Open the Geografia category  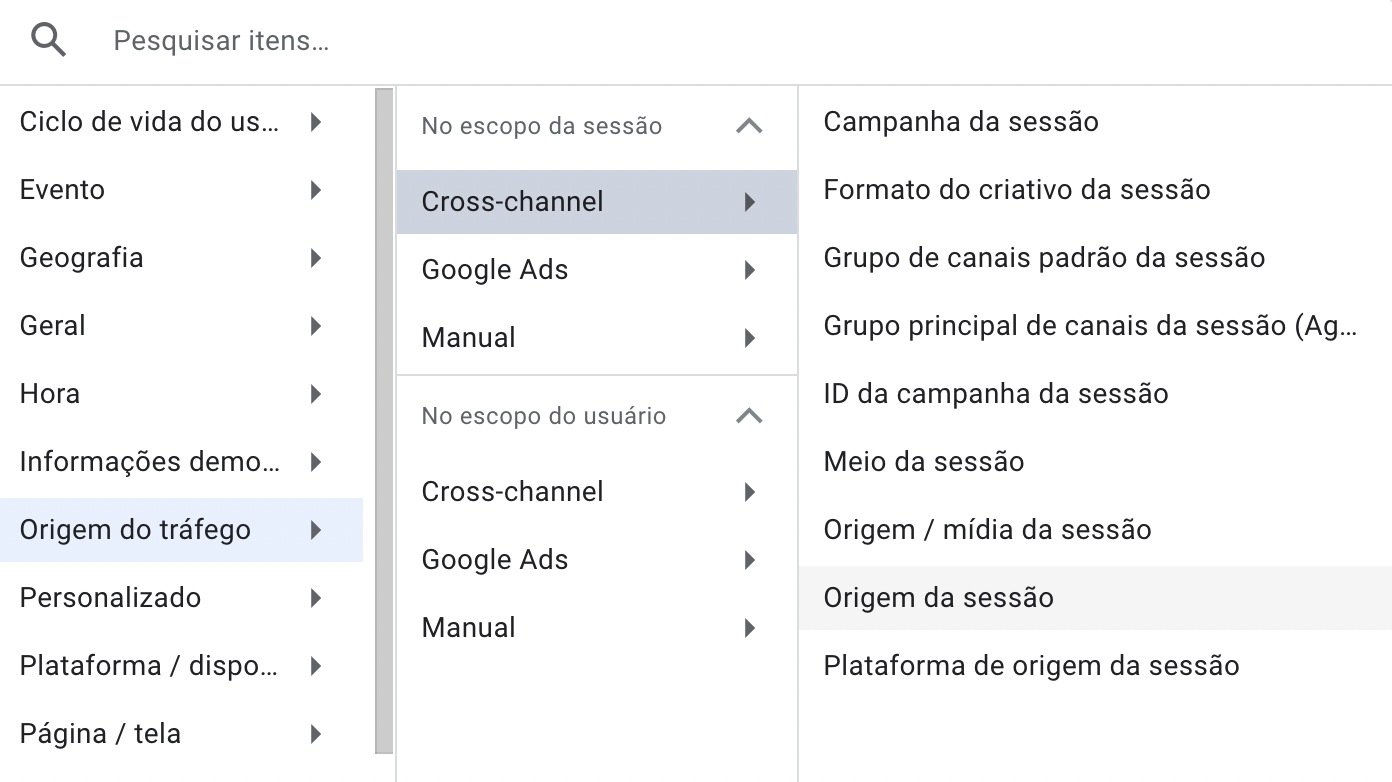[181, 258]
